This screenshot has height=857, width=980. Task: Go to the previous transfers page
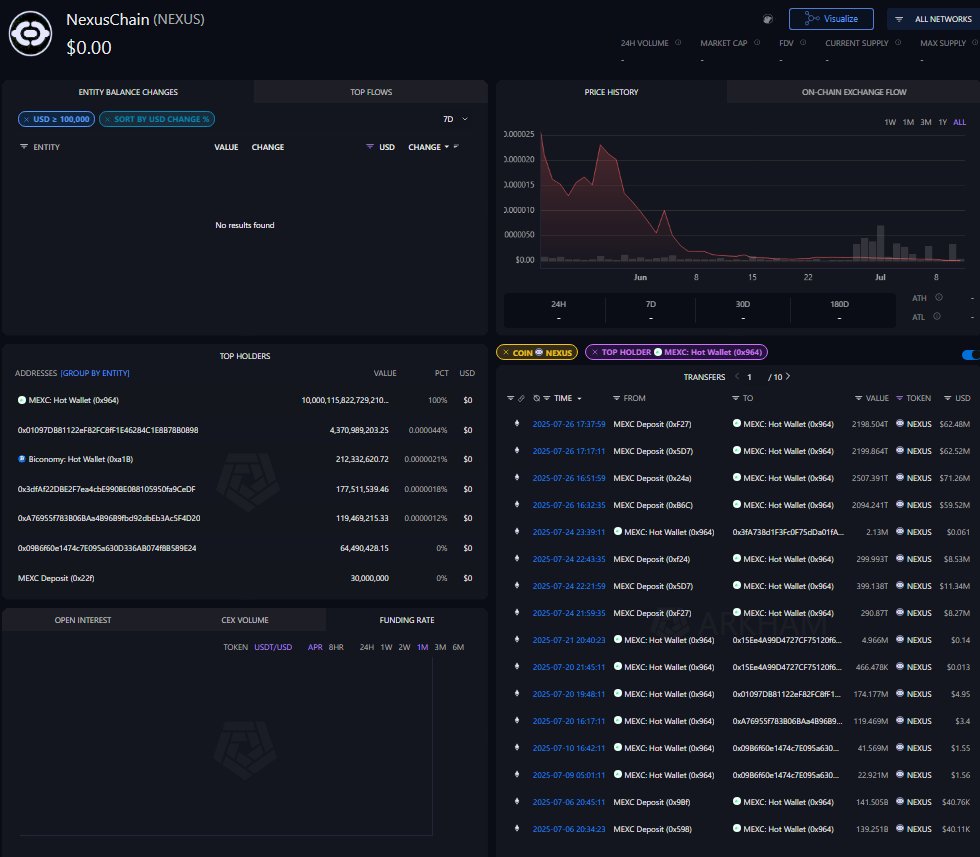[737, 376]
